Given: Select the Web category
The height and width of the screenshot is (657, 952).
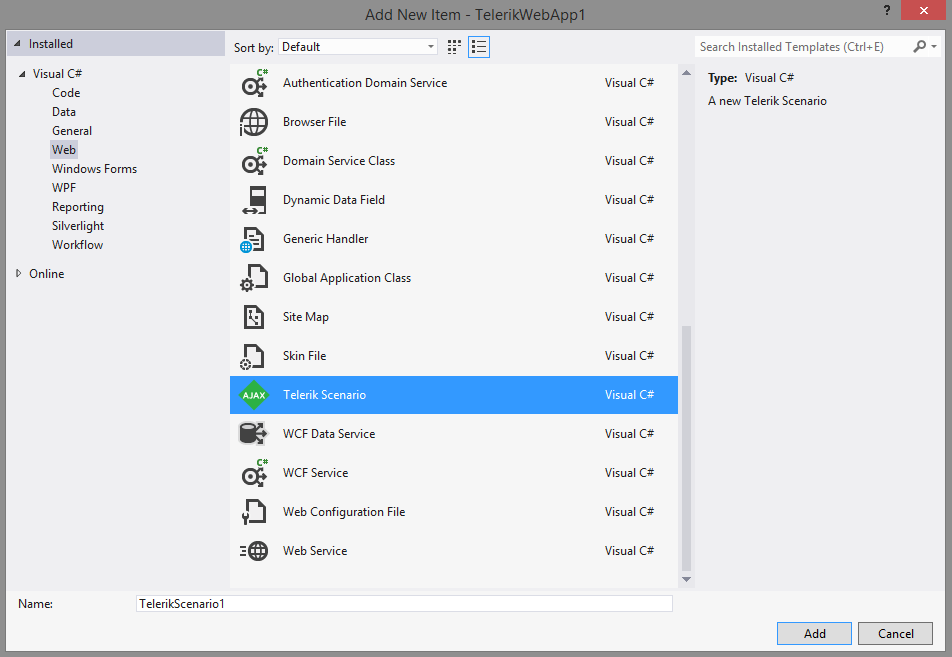Looking at the screenshot, I should pyautogui.click(x=64, y=150).
